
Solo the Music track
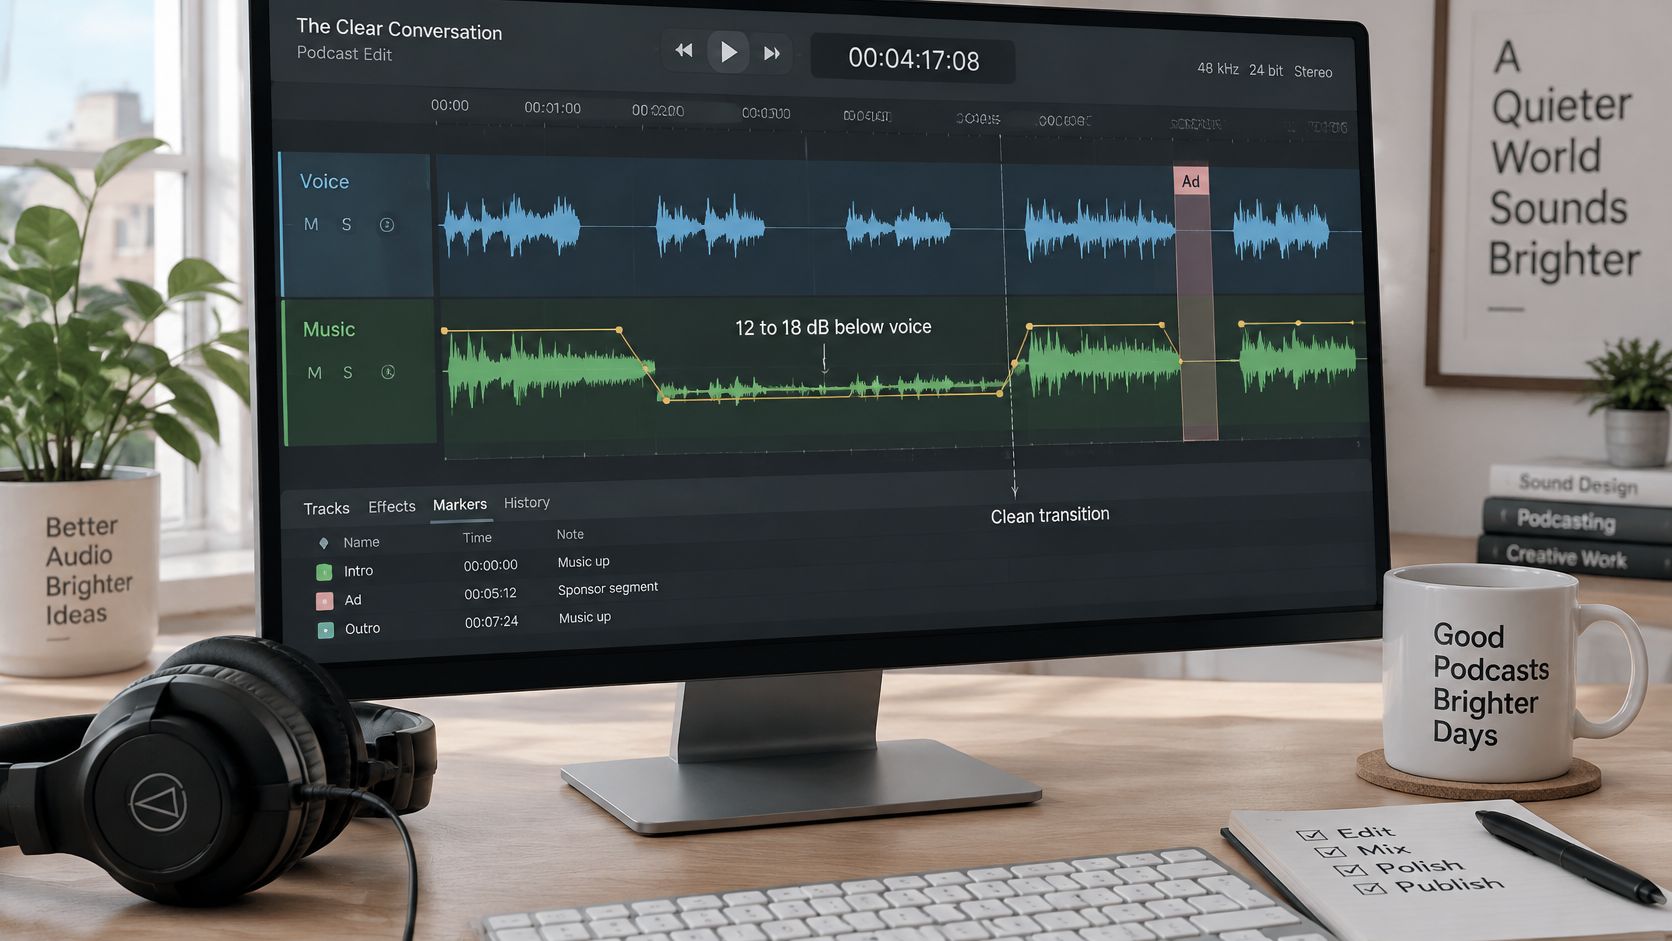[348, 372]
